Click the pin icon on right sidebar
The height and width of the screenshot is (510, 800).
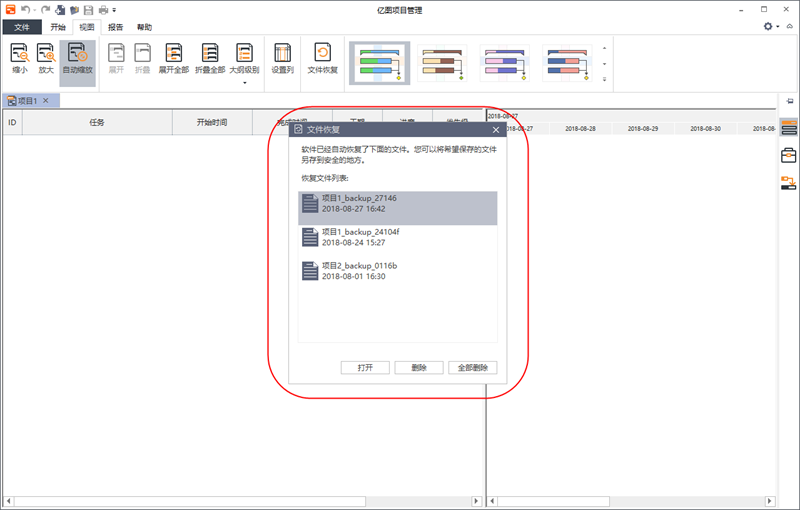(790, 101)
